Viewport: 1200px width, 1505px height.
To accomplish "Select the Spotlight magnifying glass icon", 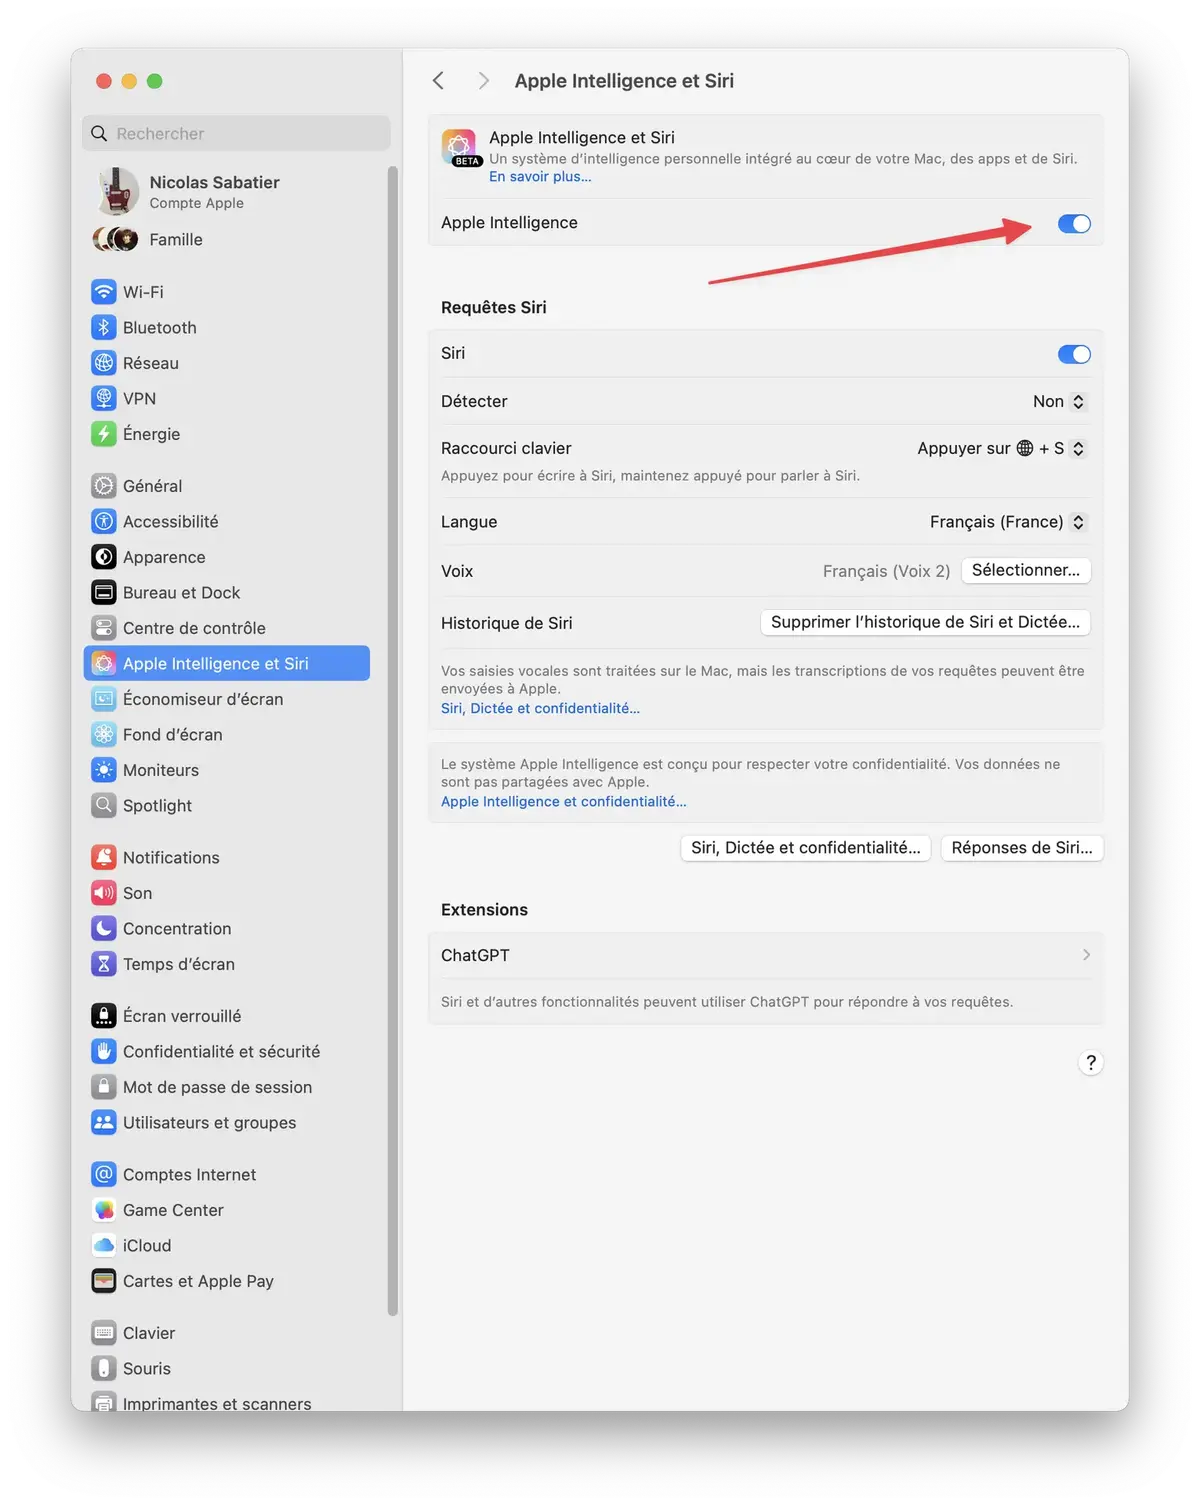I will 105,805.
